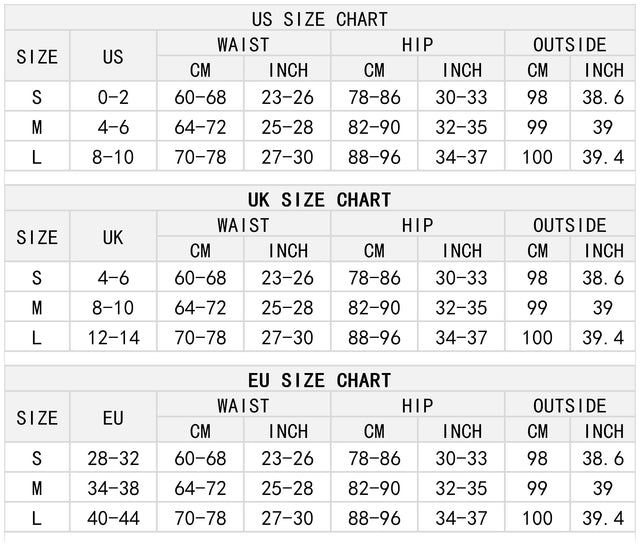640x545 pixels.
Task: Click US size 0-2 cell
Action: (x=113, y=97)
